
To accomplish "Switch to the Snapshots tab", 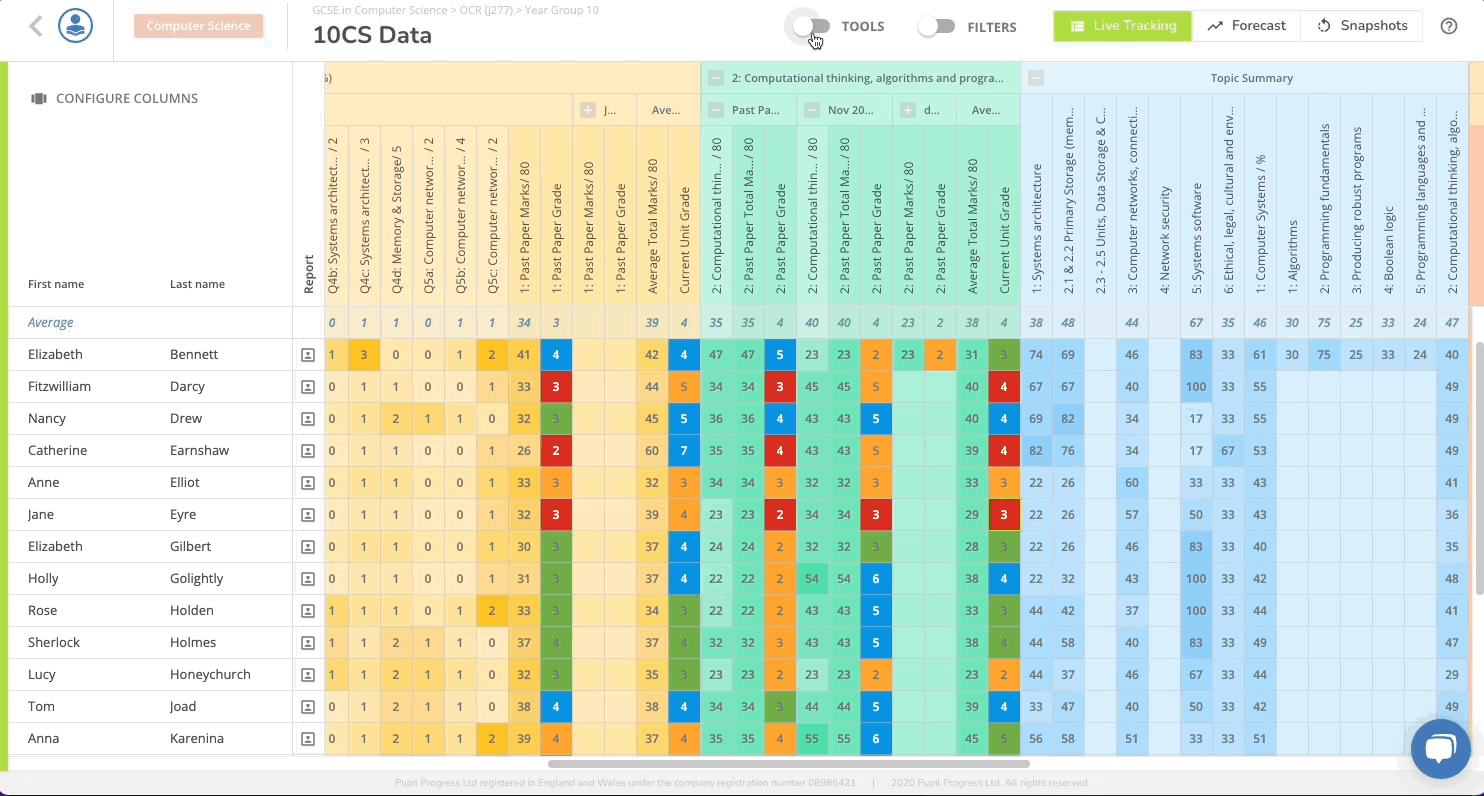I will 1362,26.
